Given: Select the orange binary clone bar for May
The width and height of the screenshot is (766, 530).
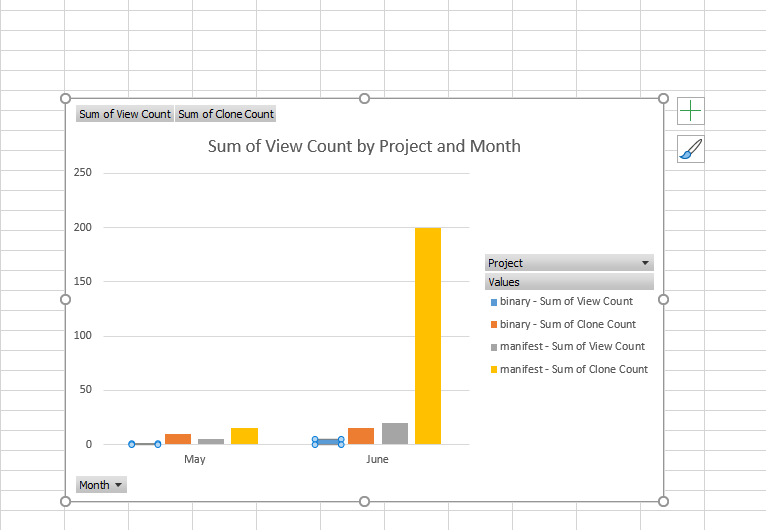Looking at the screenshot, I should tap(178, 439).
